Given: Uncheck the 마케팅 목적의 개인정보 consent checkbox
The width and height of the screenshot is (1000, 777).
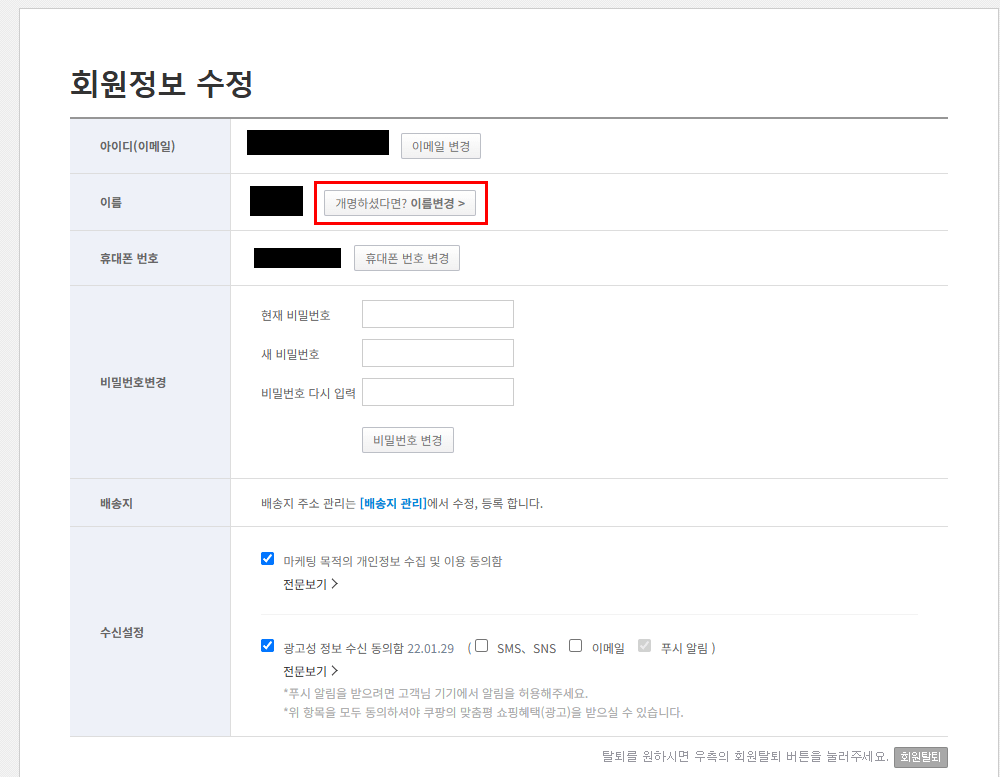Looking at the screenshot, I should click(267, 560).
